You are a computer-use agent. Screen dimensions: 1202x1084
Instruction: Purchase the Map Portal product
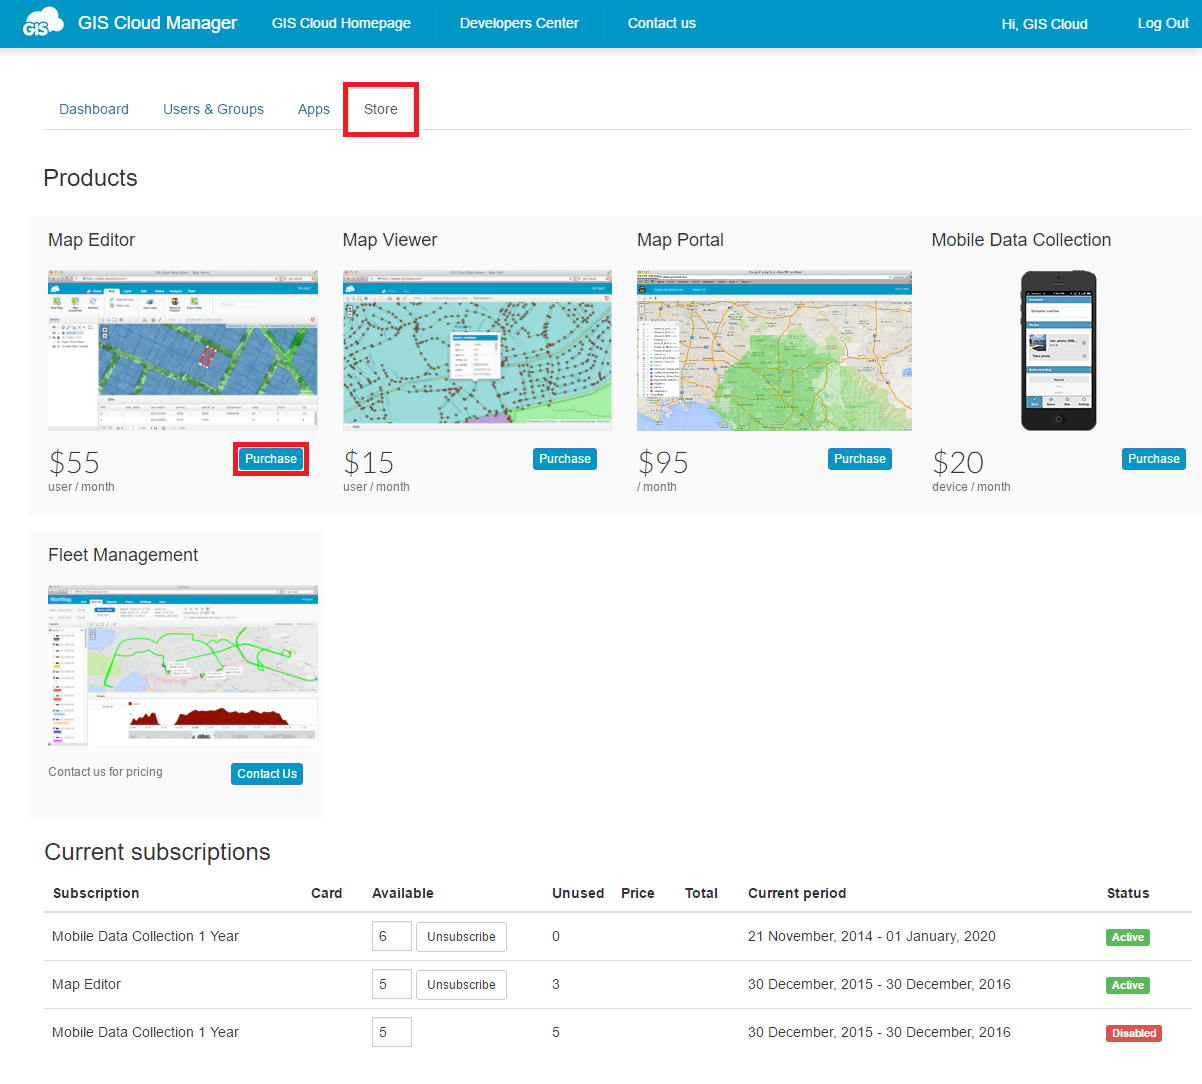(860, 459)
